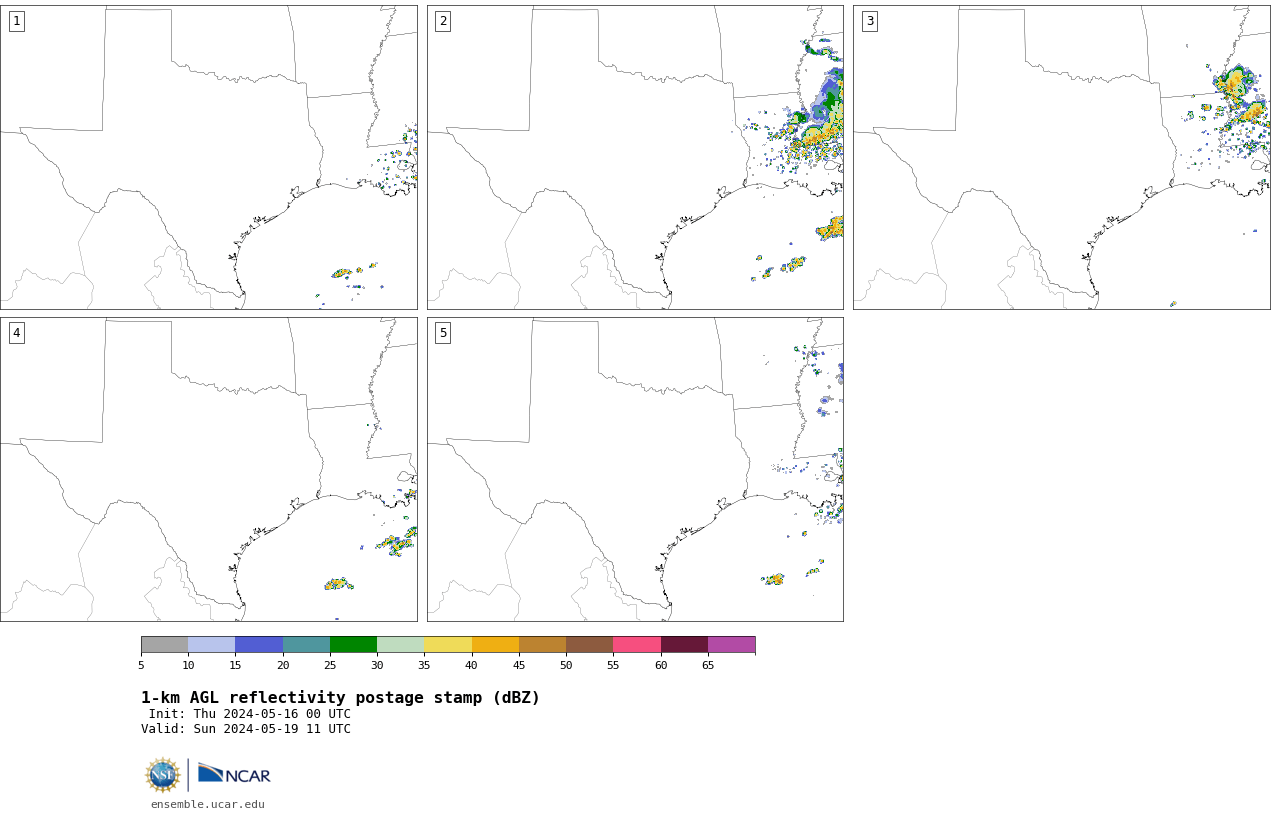
Task: Click the NSF logo emblem
Action: [163, 775]
